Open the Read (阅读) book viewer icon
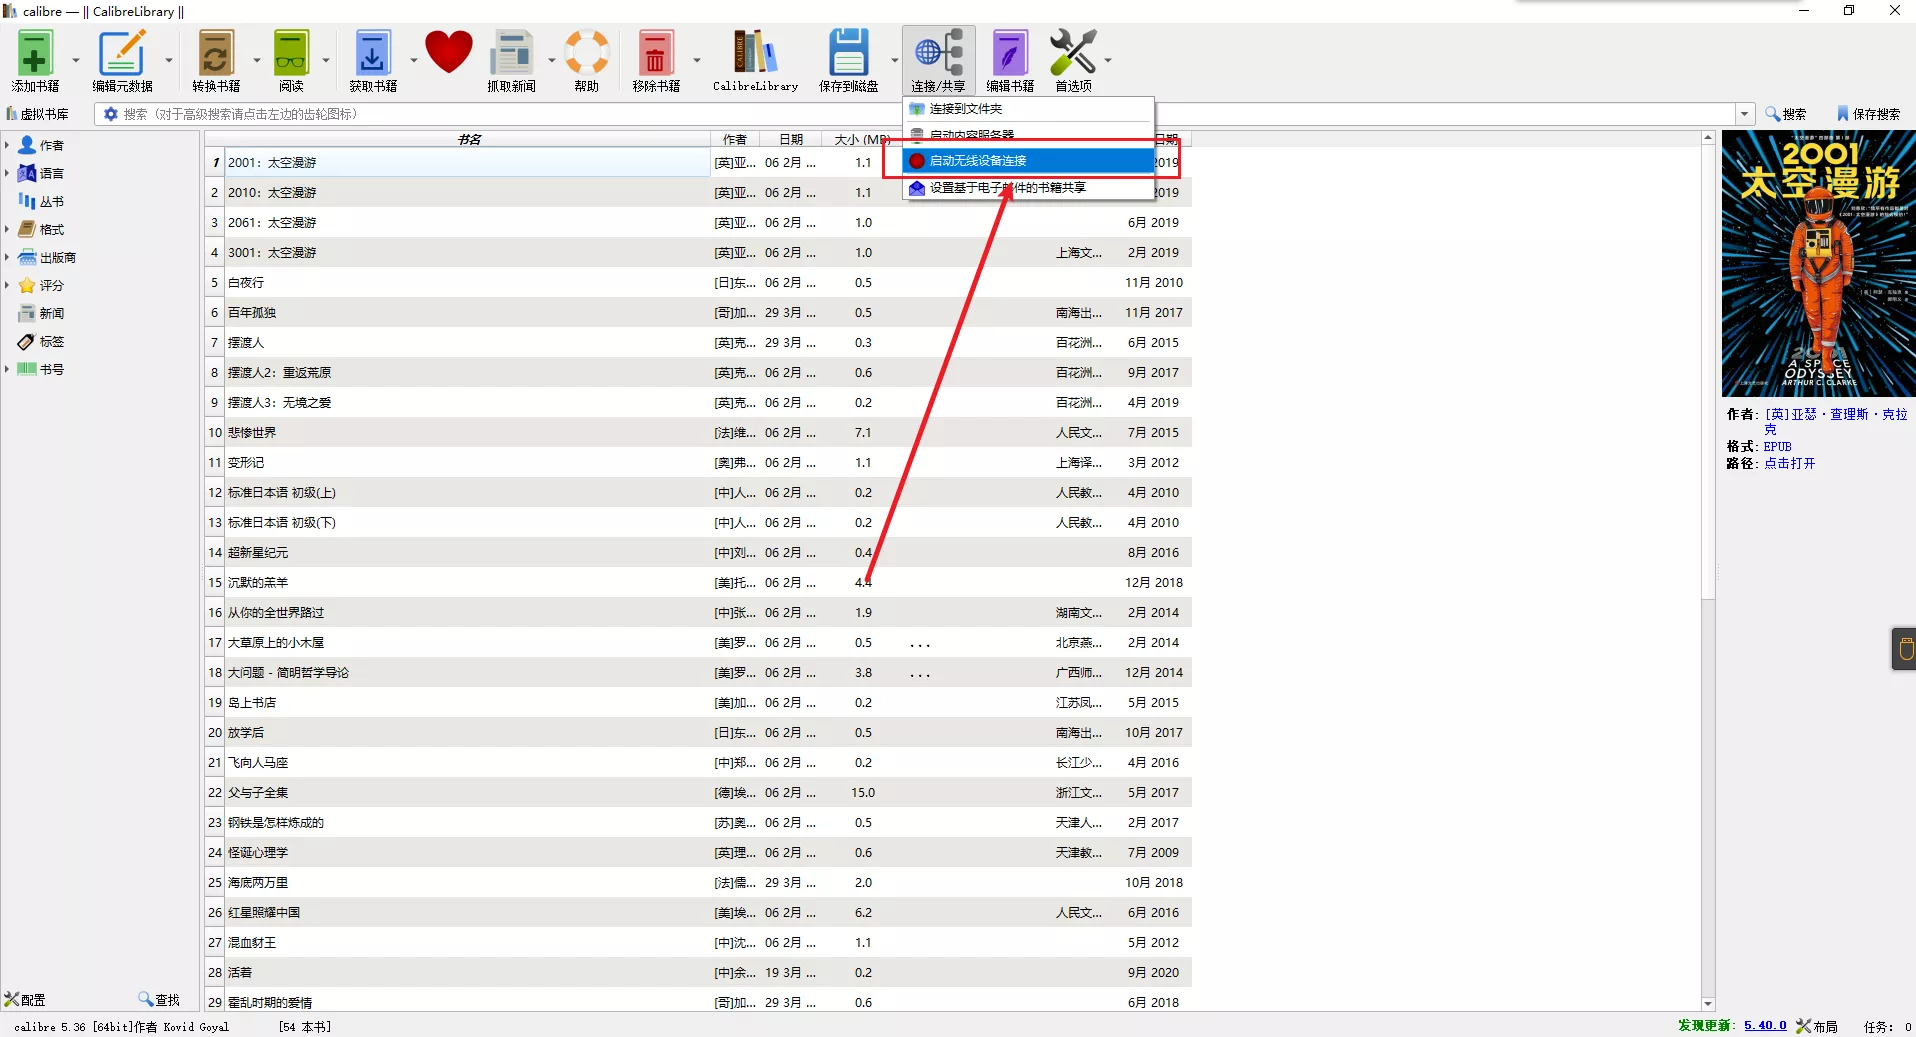This screenshot has height=1037, width=1916. coord(291,60)
